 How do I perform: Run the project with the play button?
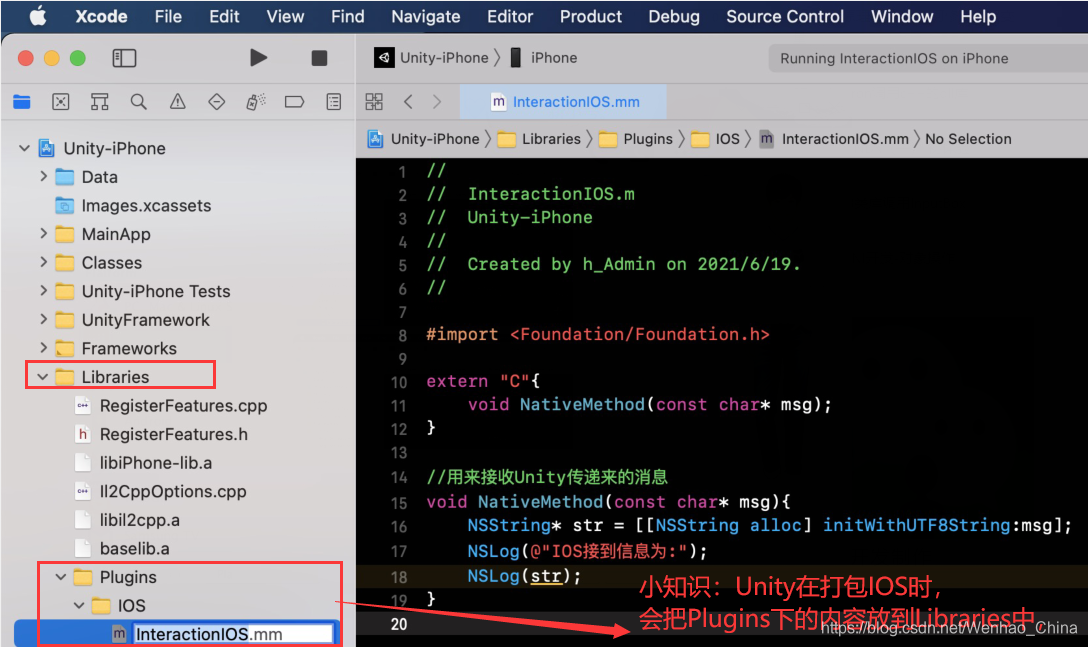258,58
